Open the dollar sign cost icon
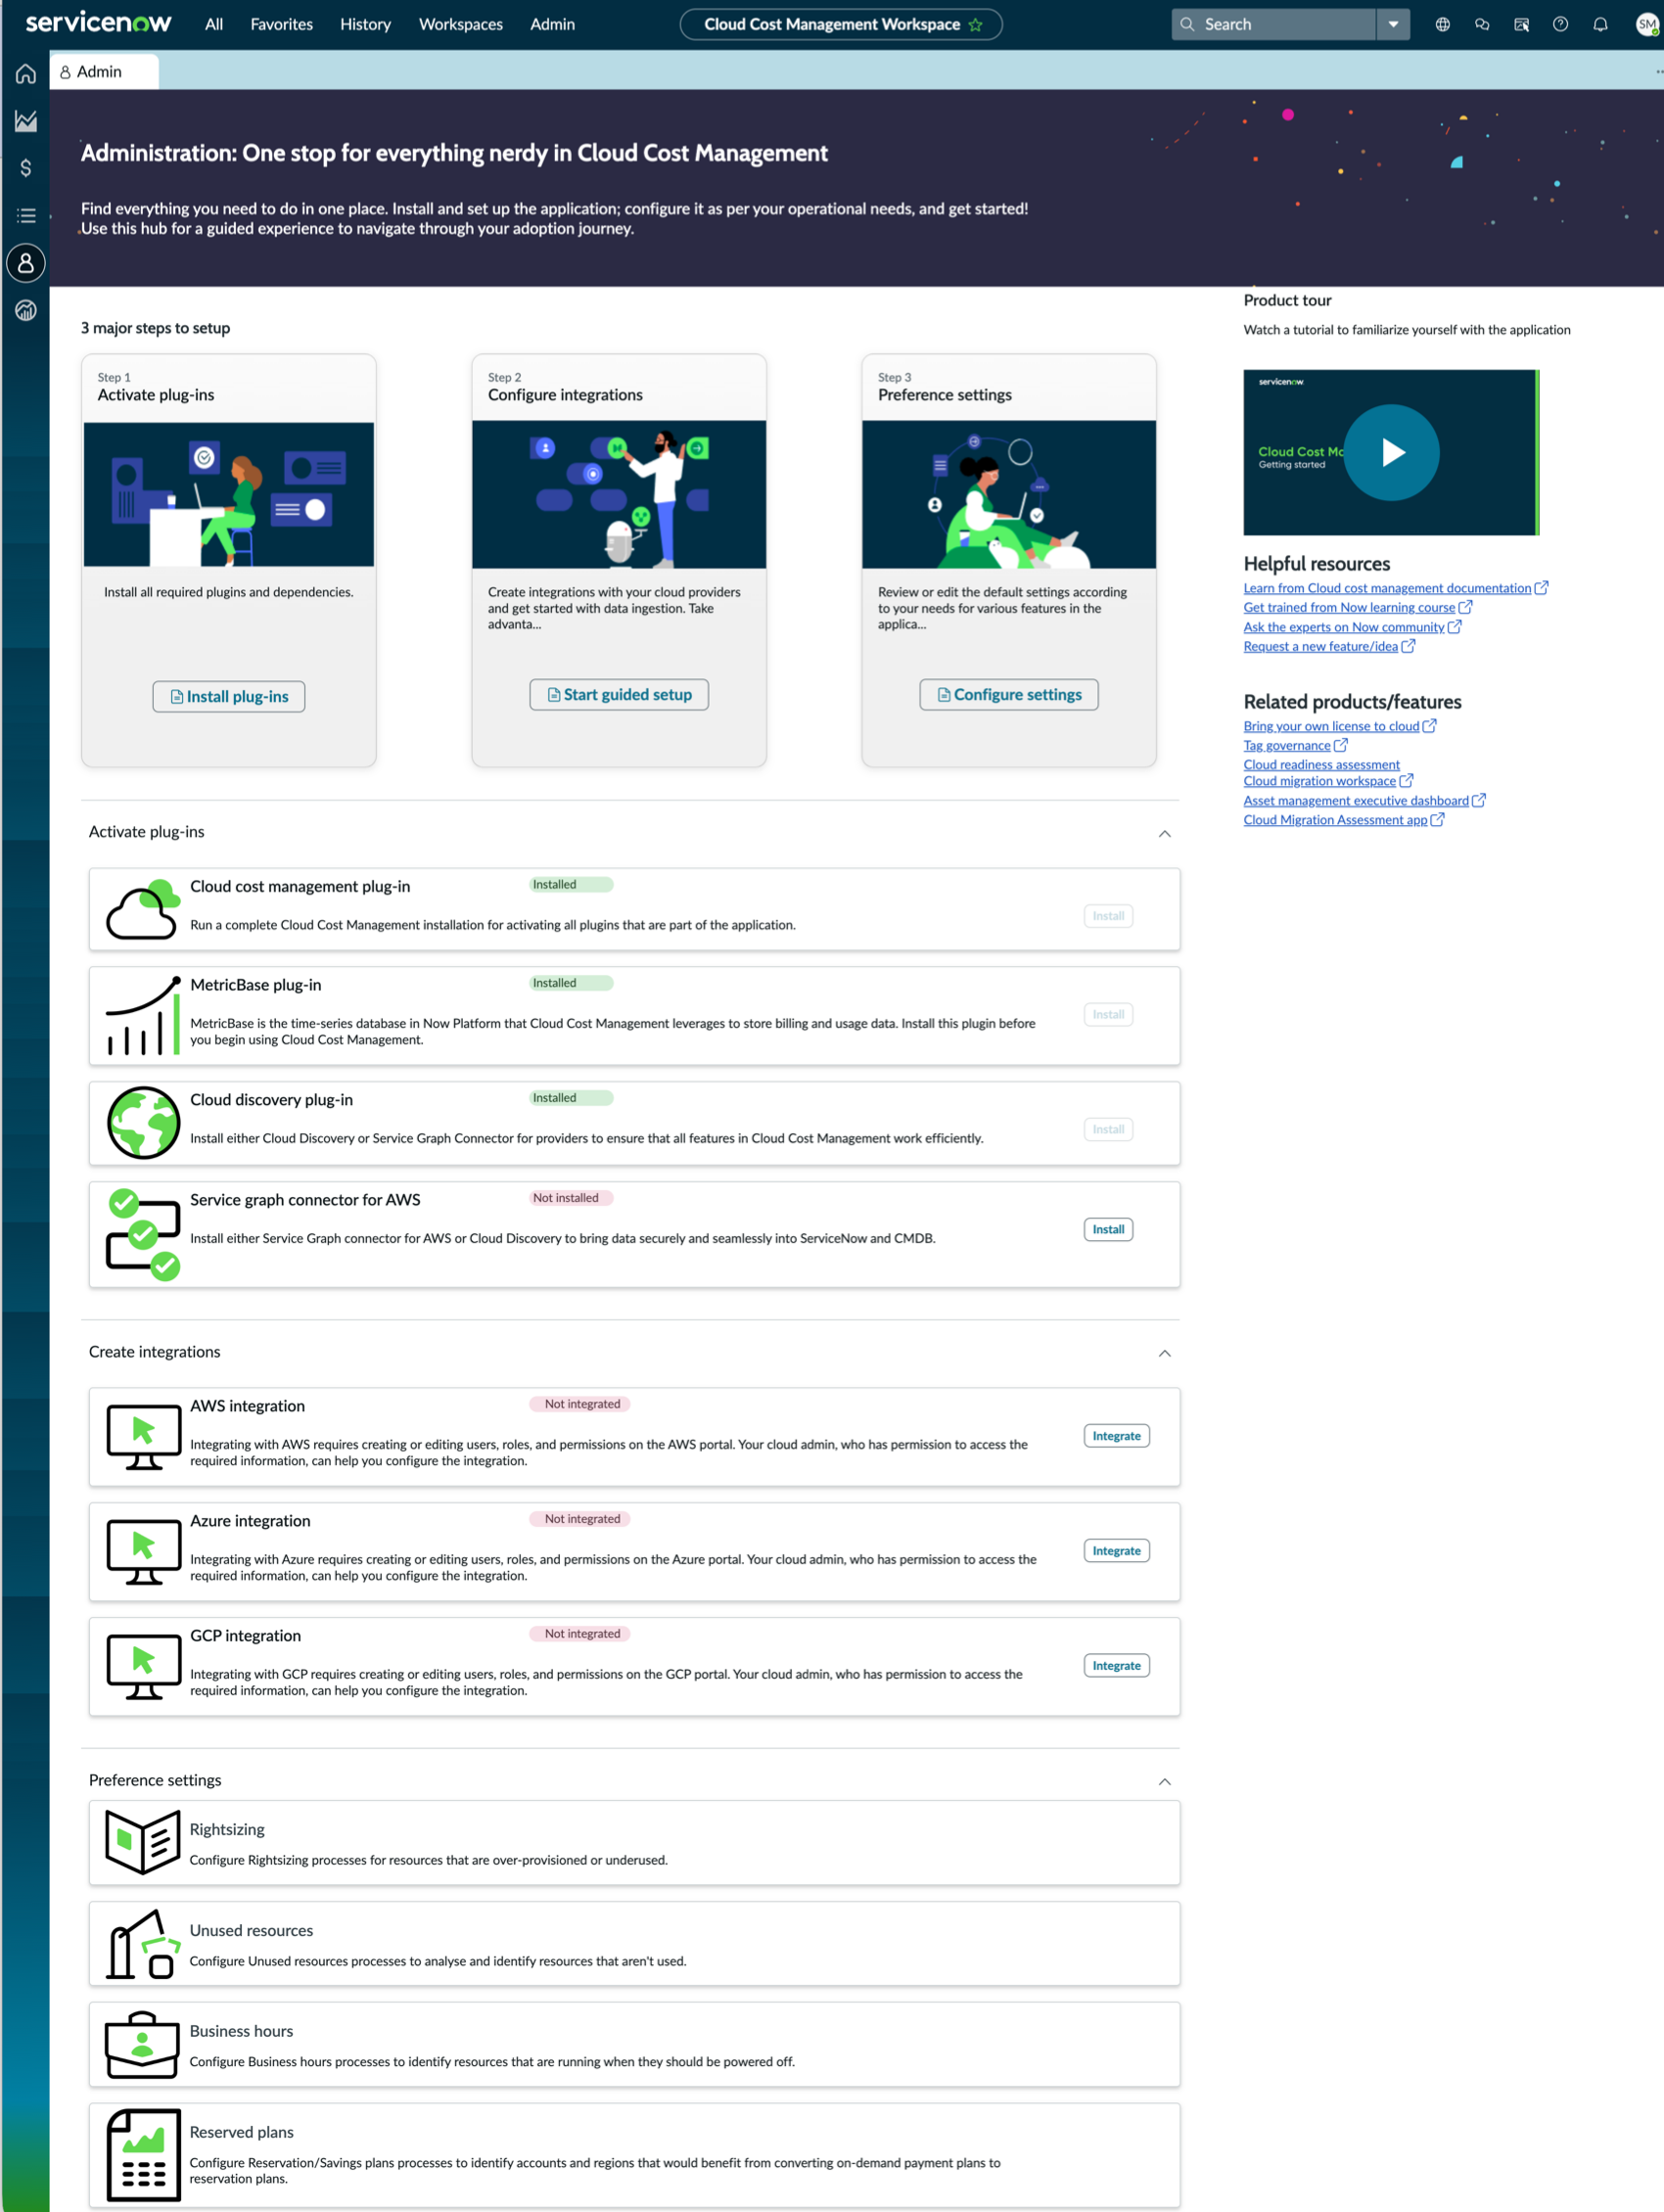 [26, 168]
